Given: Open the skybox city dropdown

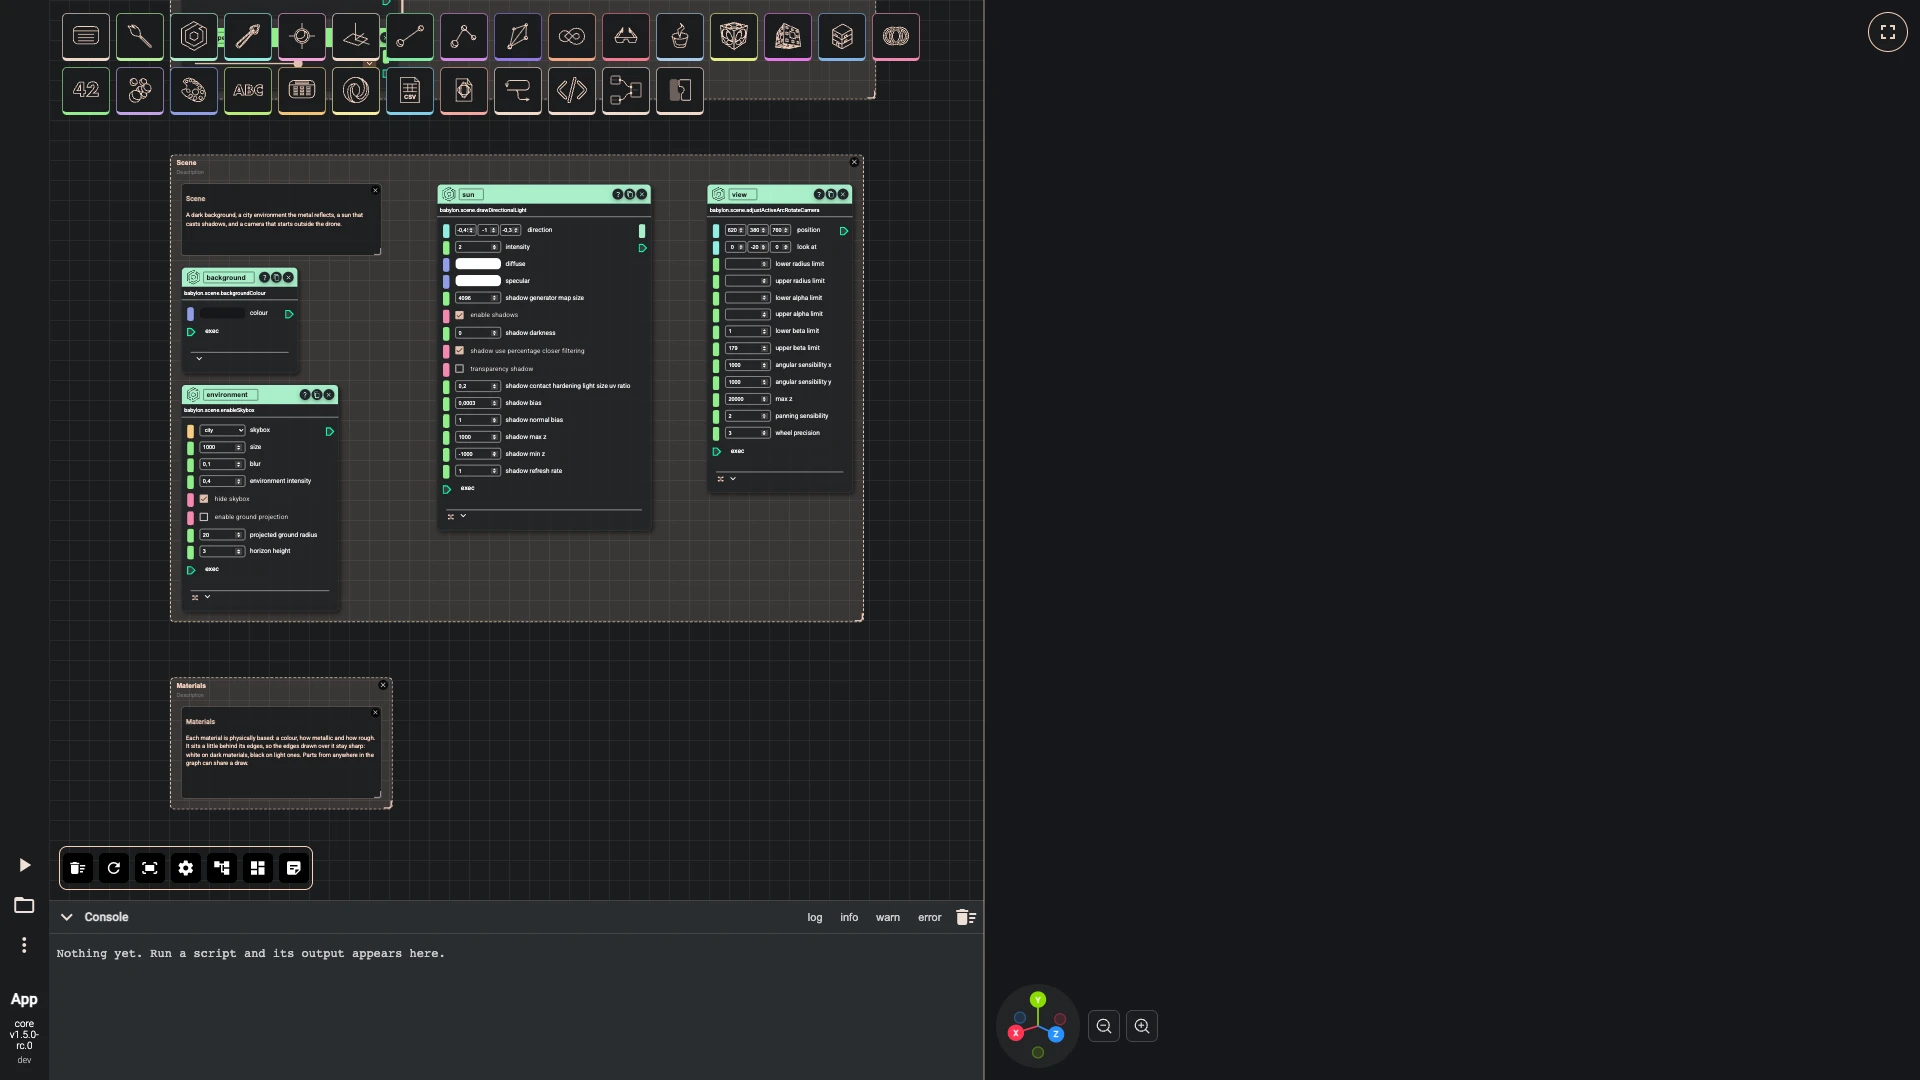Looking at the screenshot, I should pyautogui.click(x=223, y=430).
